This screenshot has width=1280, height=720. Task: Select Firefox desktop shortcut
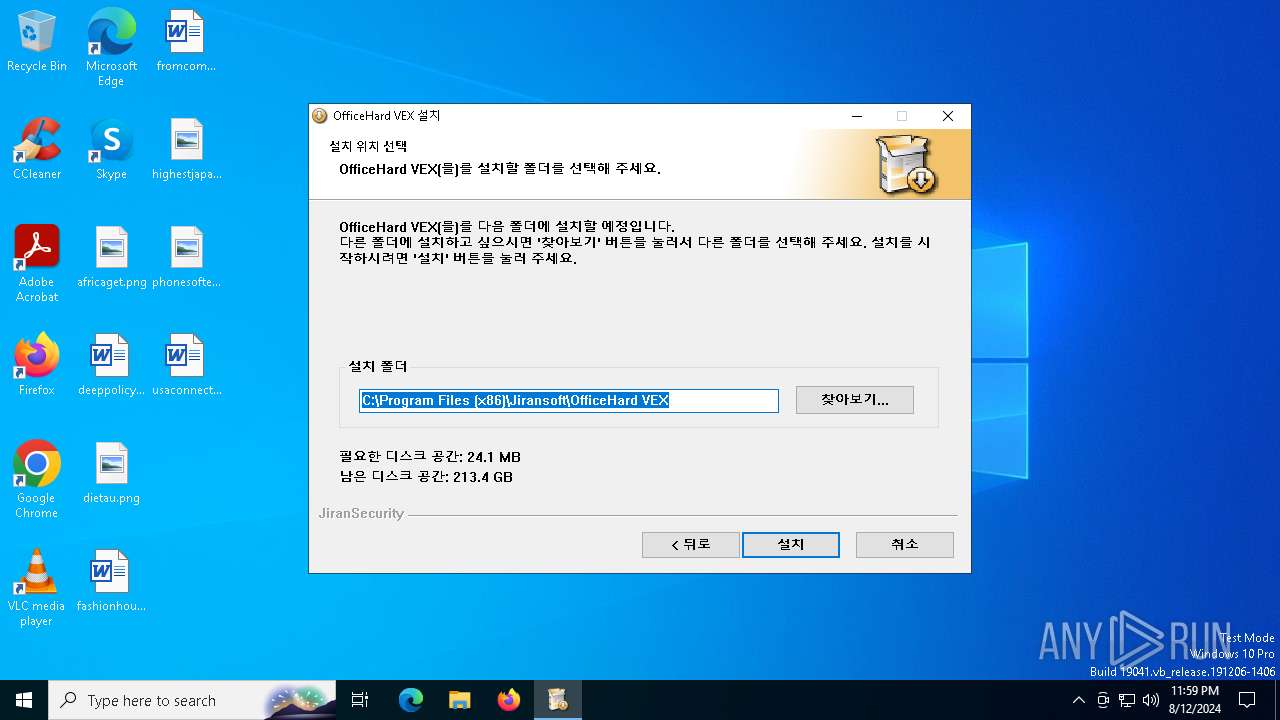[37, 366]
